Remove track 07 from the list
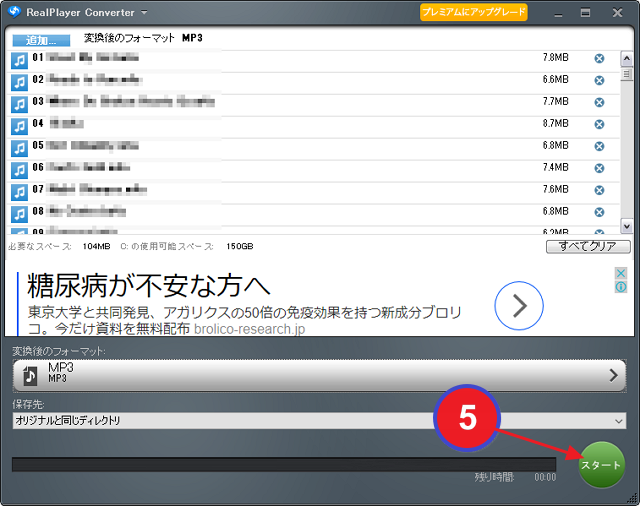This screenshot has width=640, height=506. (x=599, y=190)
